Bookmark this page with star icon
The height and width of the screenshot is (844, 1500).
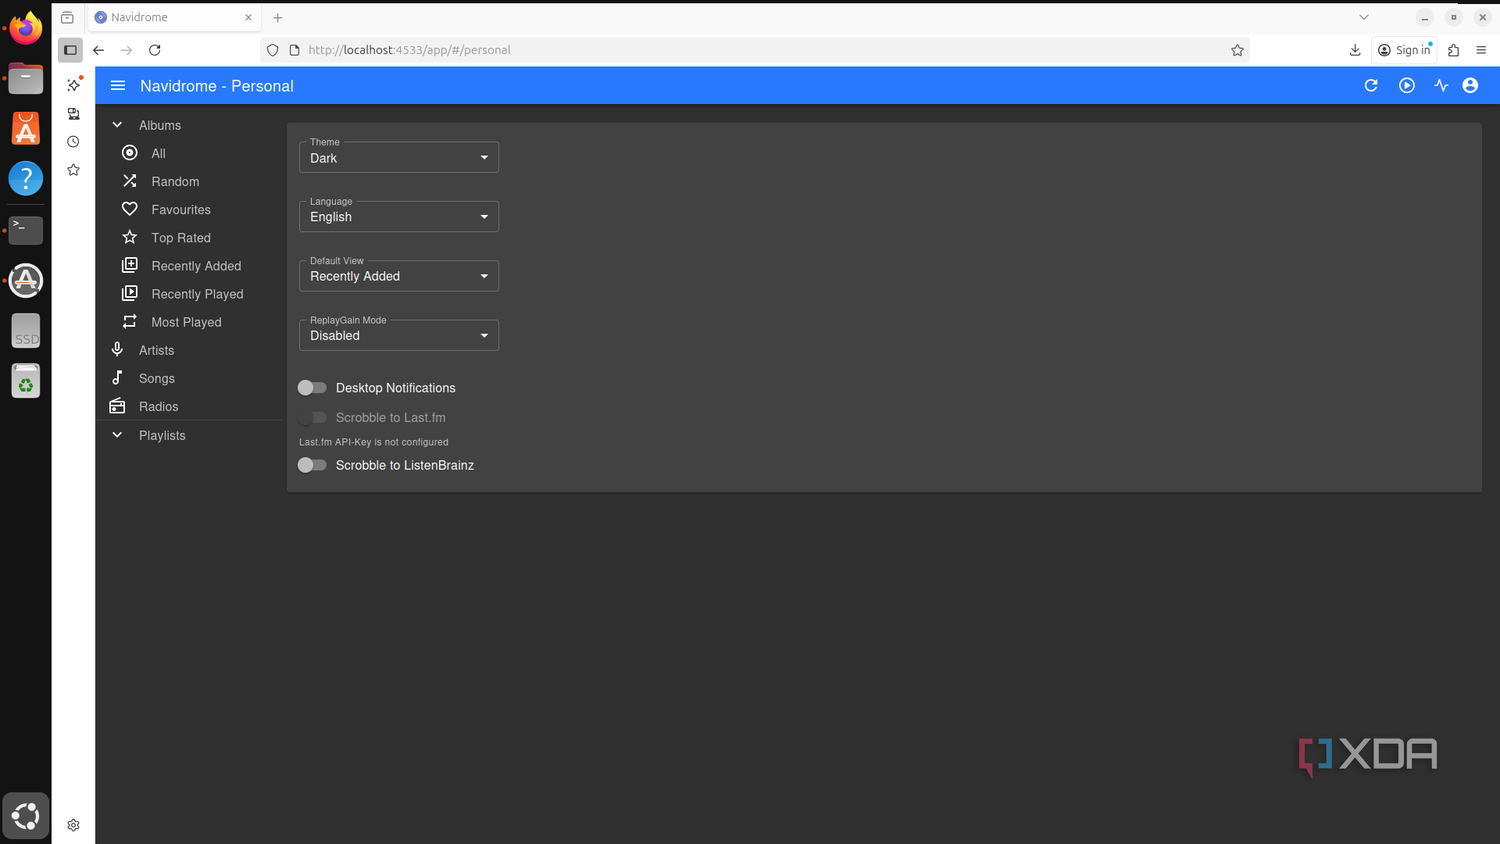pos(1237,50)
